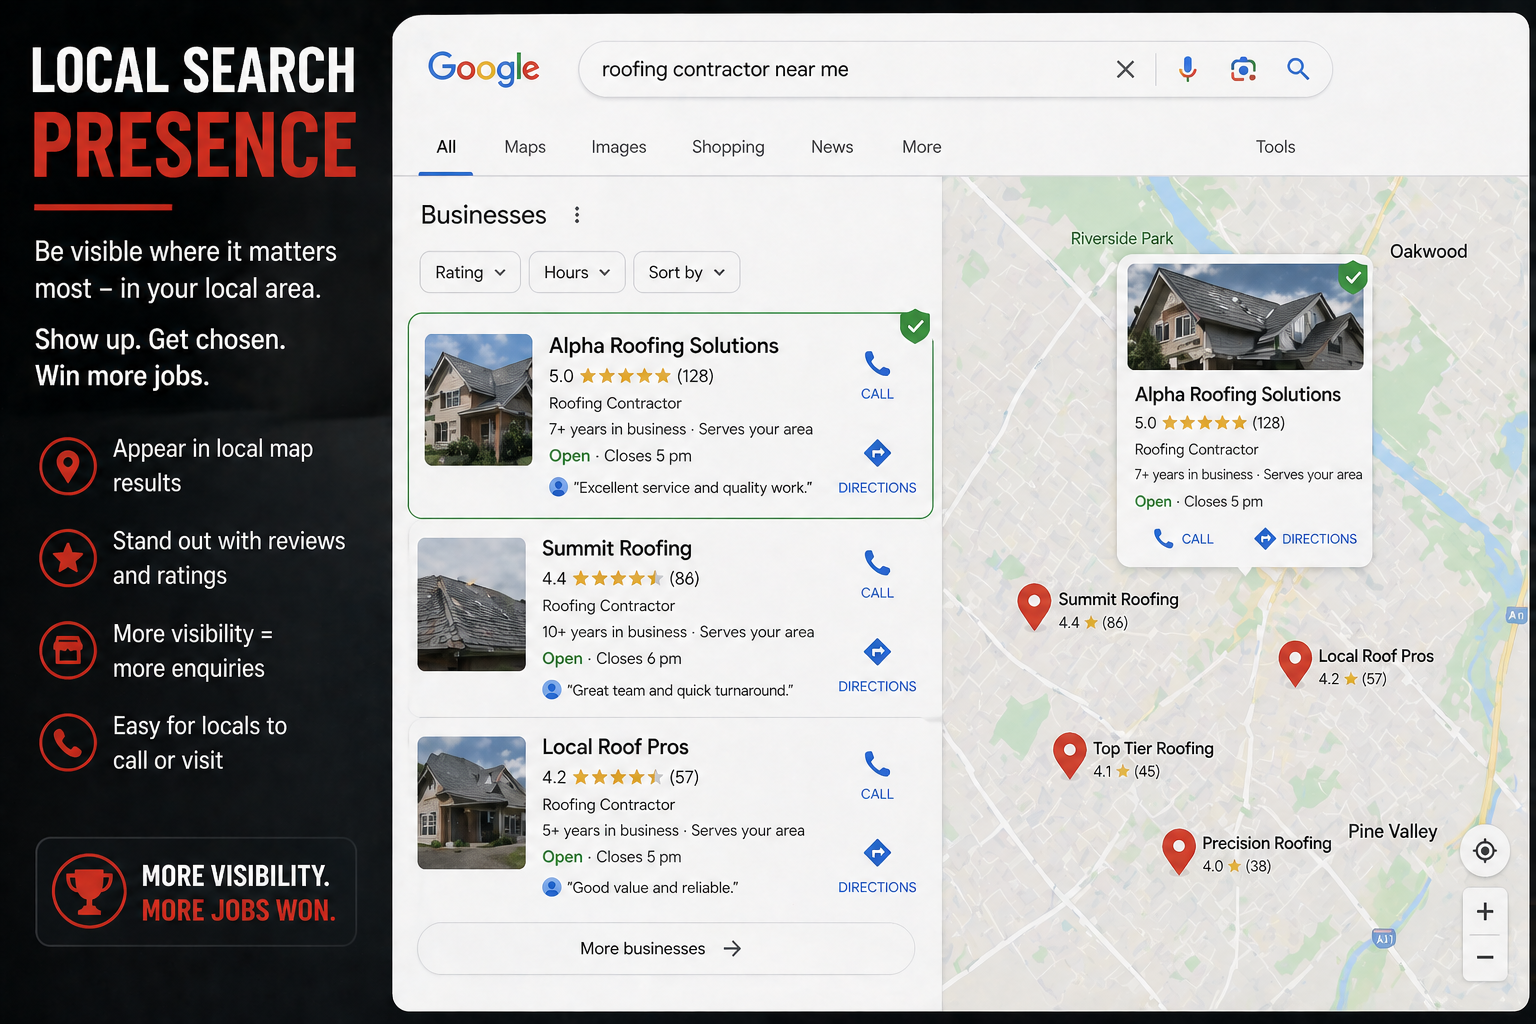
Task: Open the Sort by dropdown
Action: pyautogui.click(x=687, y=272)
